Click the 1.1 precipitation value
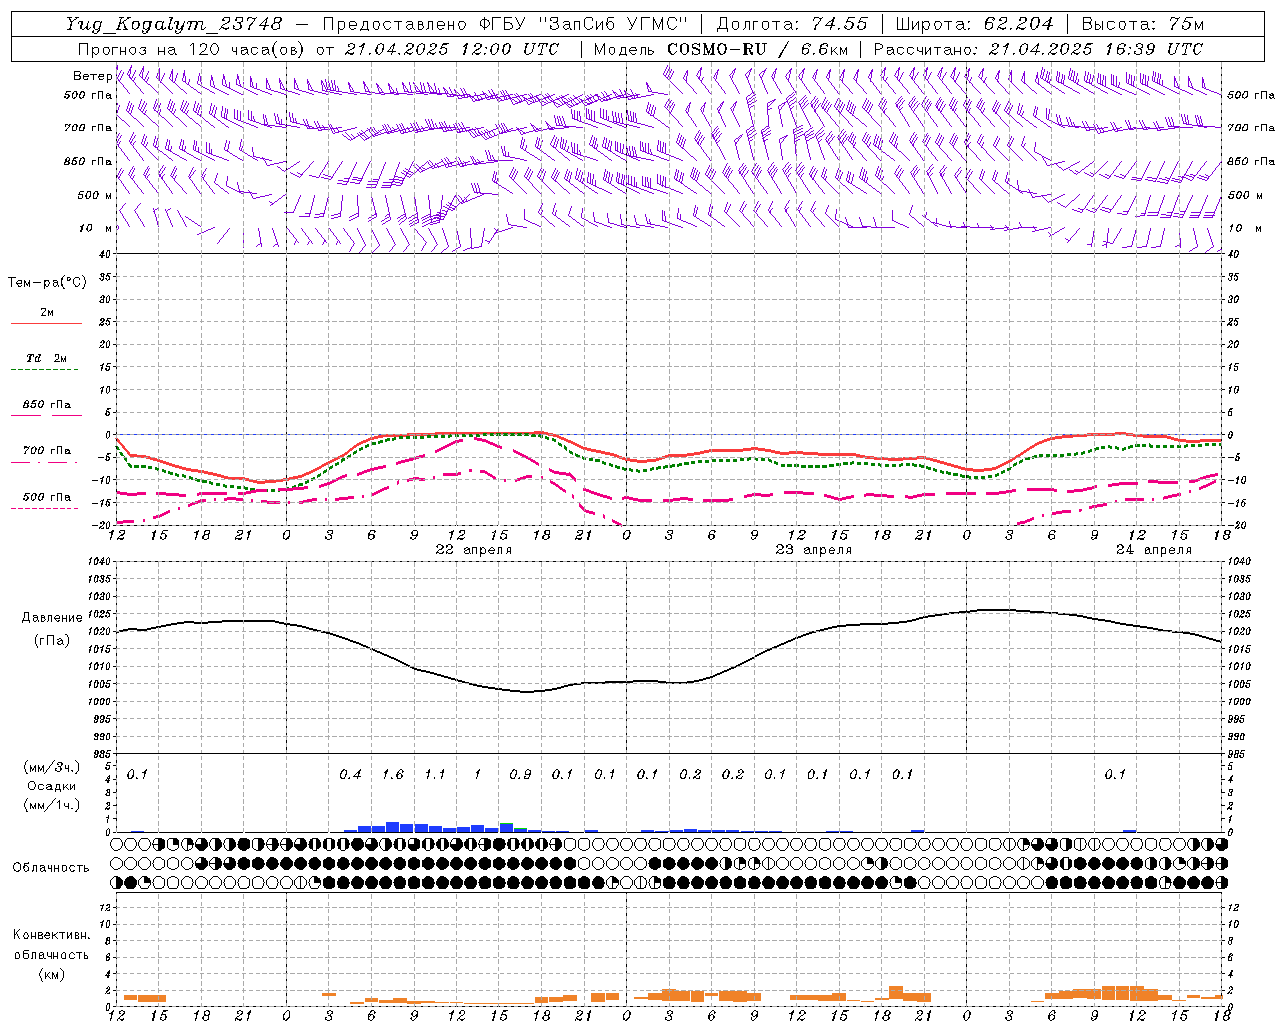 point(435,774)
